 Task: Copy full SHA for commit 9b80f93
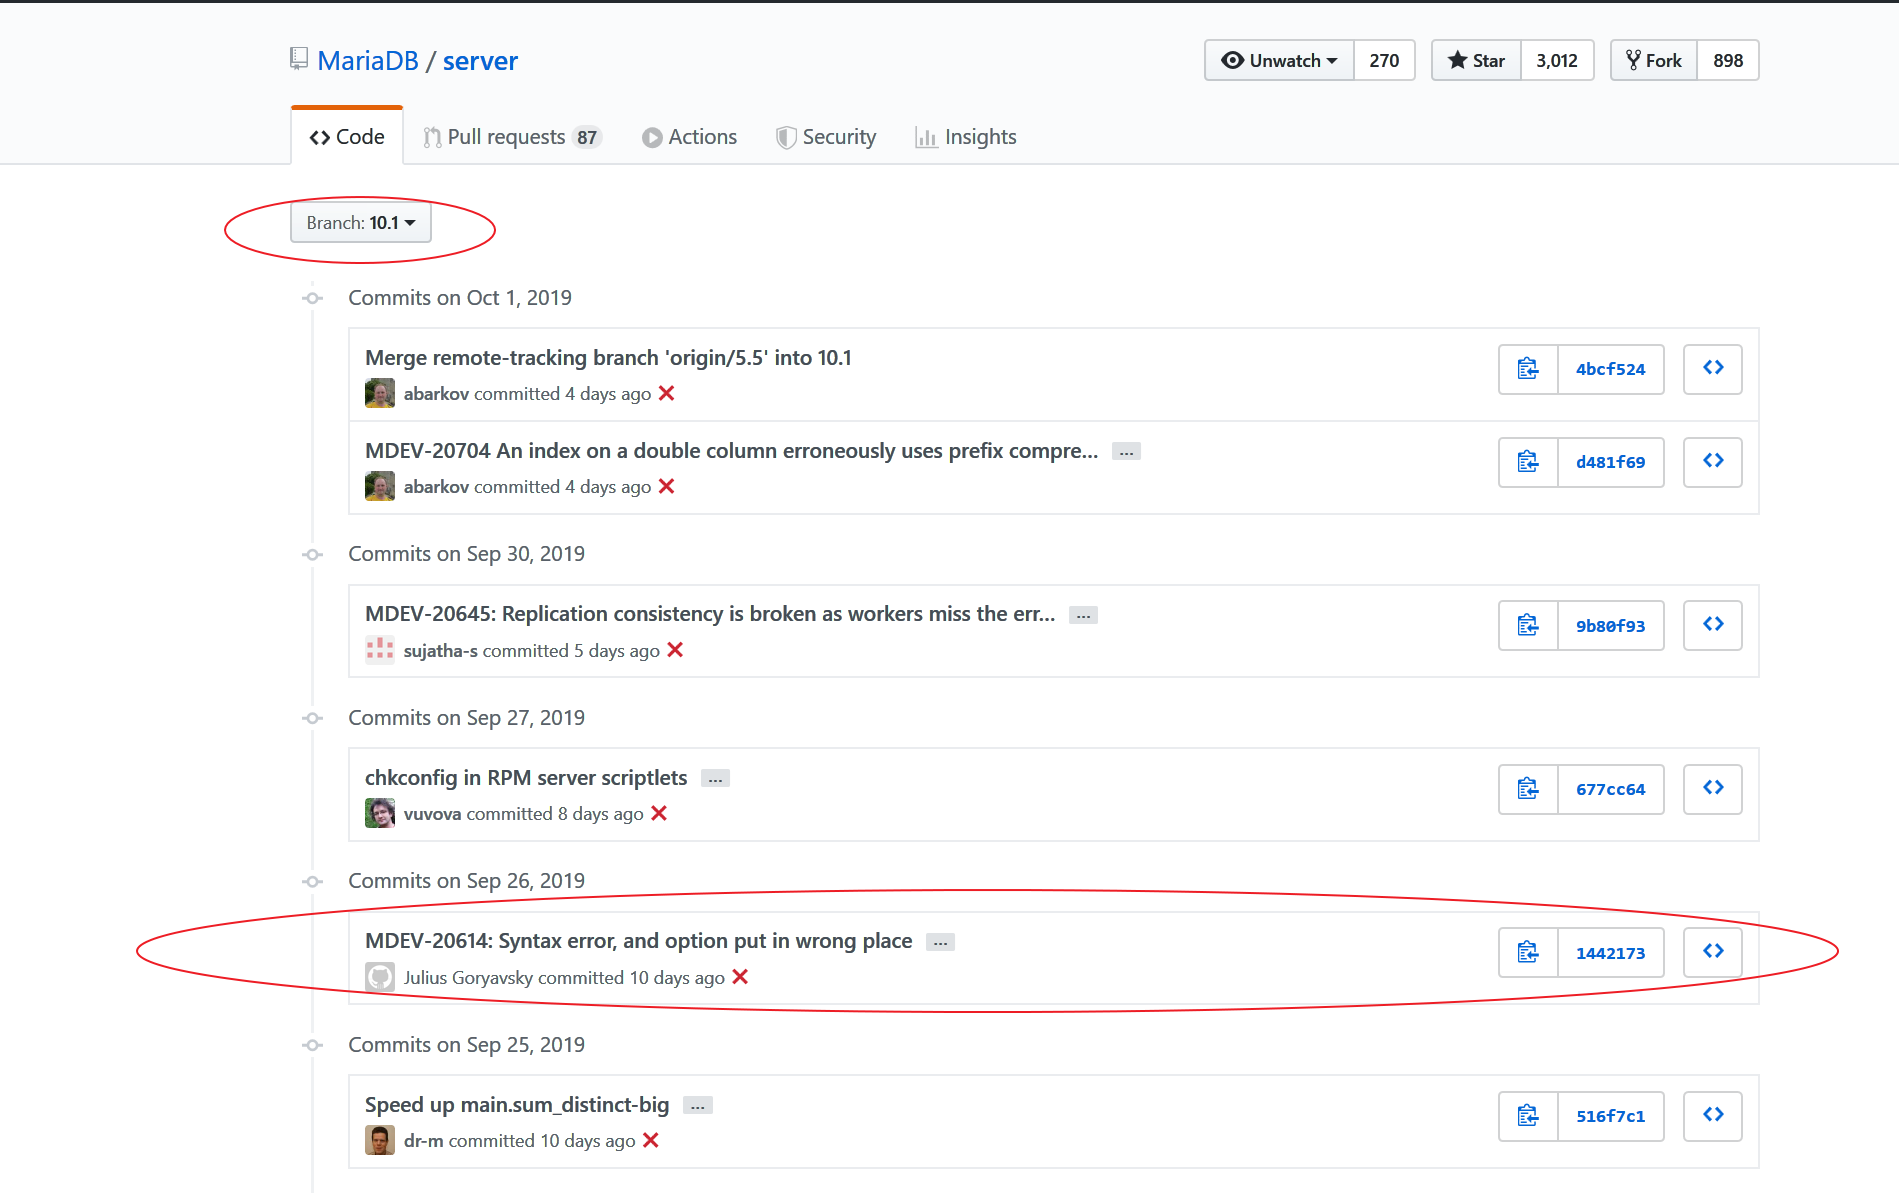tap(1527, 625)
